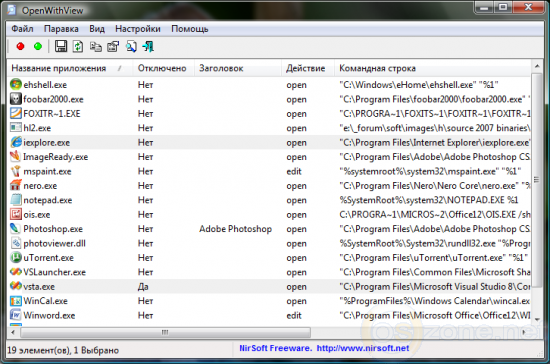The image size is (550, 364).
Task: Click the horizontal scrollbar left arrow
Action: (x=13, y=332)
